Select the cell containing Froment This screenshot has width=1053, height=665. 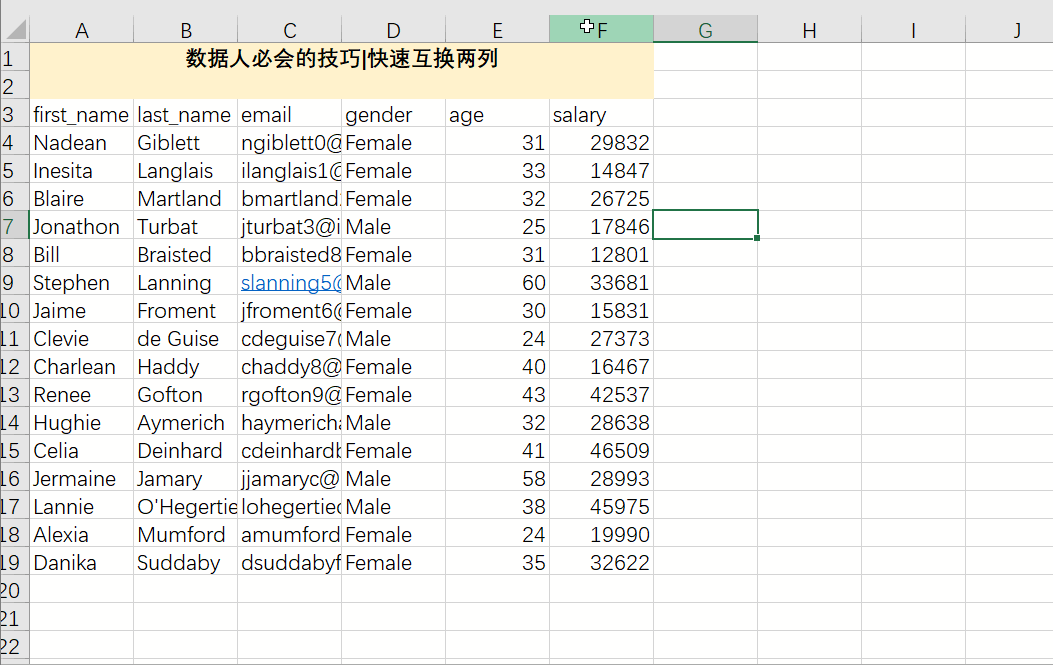pyautogui.click(x=185, y=310)
